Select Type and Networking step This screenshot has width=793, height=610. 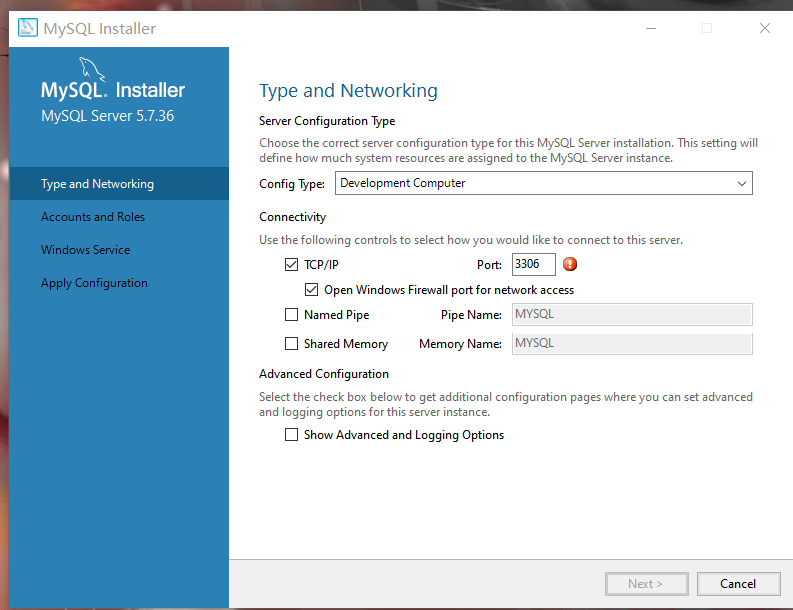pos(119,184)
